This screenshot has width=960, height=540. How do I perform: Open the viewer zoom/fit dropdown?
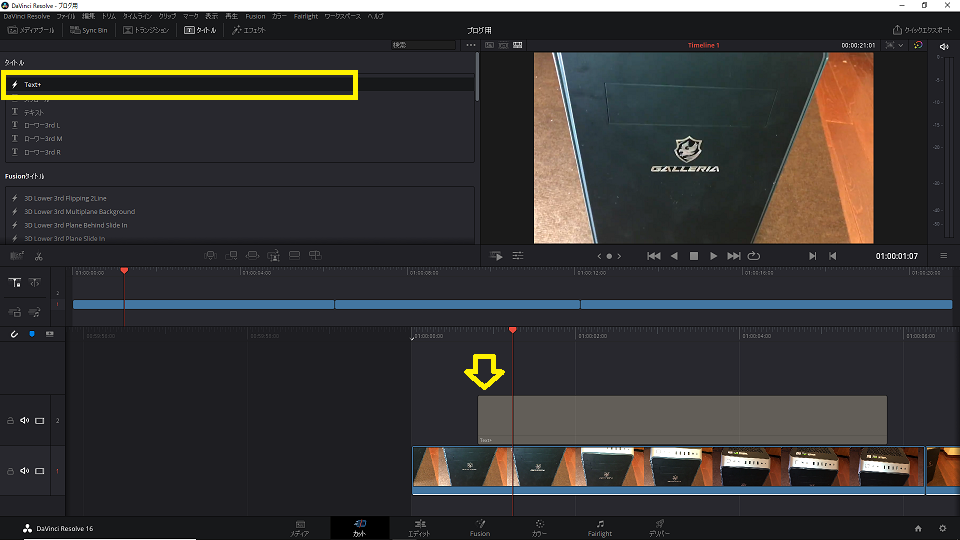click(894, 45)
